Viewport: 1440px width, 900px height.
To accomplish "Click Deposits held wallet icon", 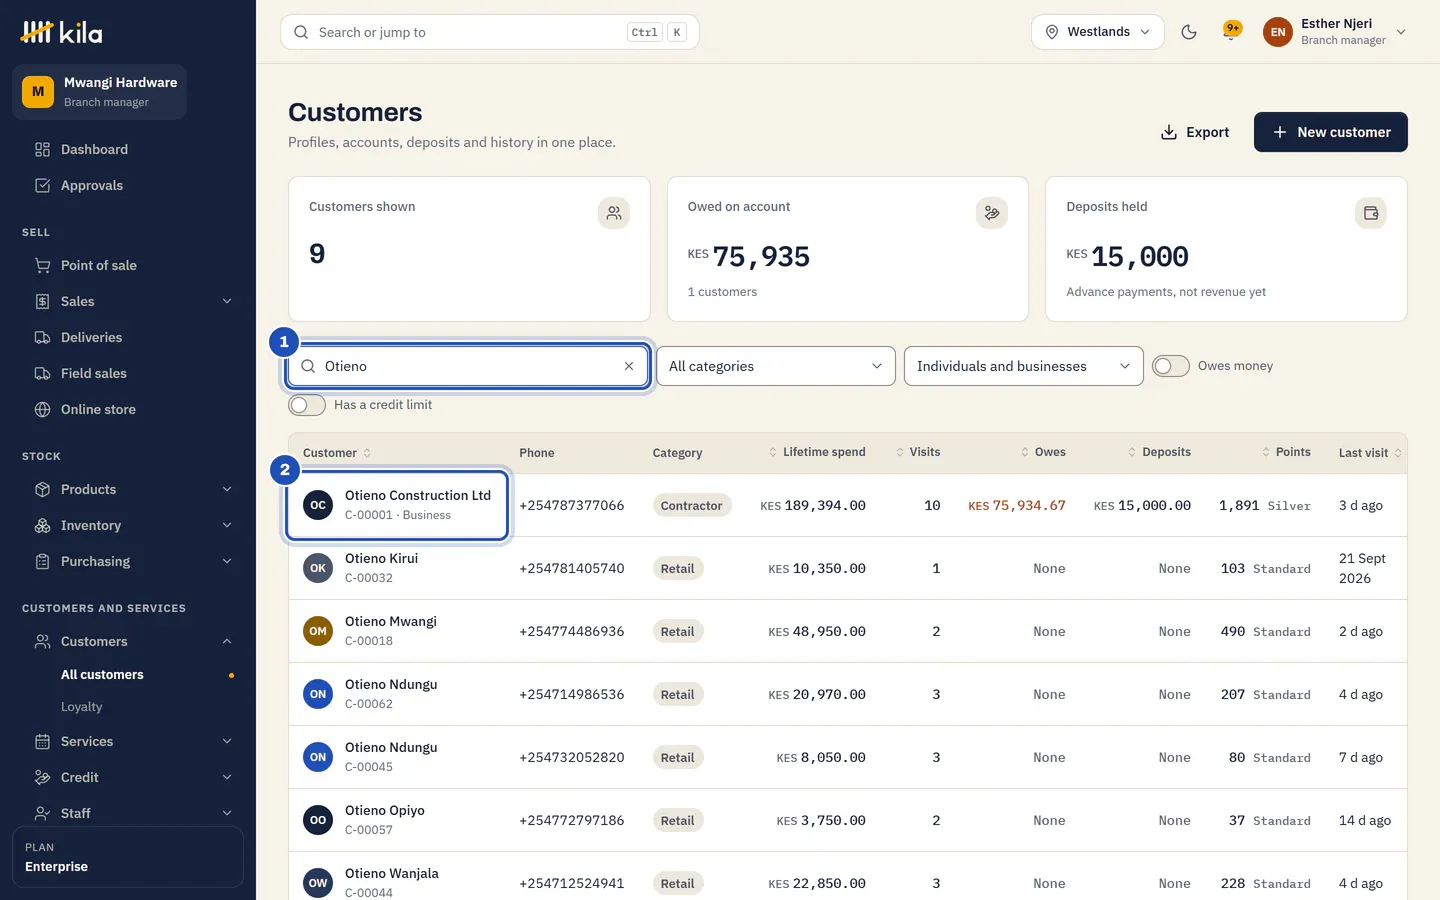I will point(1371,213).
